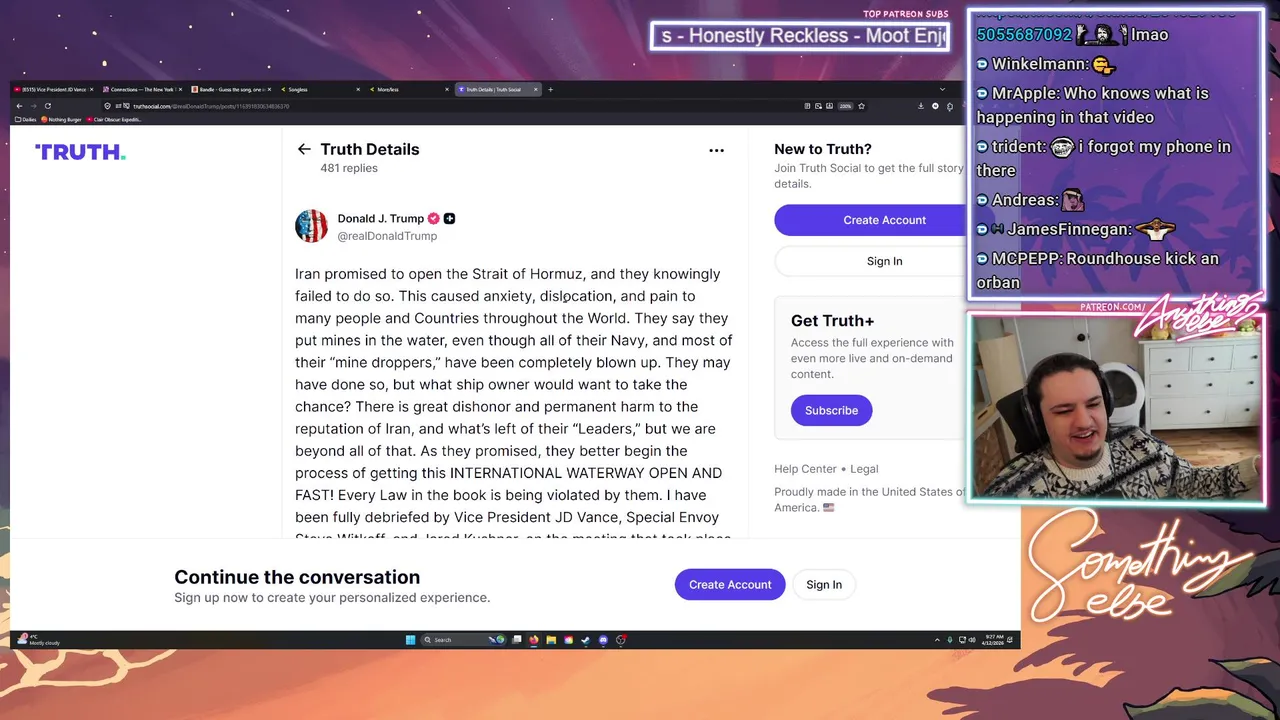The width and height of the screenshot is (1280, 720).
Task: Click the "481 replies" count
Action: click(x=349, y=168)
